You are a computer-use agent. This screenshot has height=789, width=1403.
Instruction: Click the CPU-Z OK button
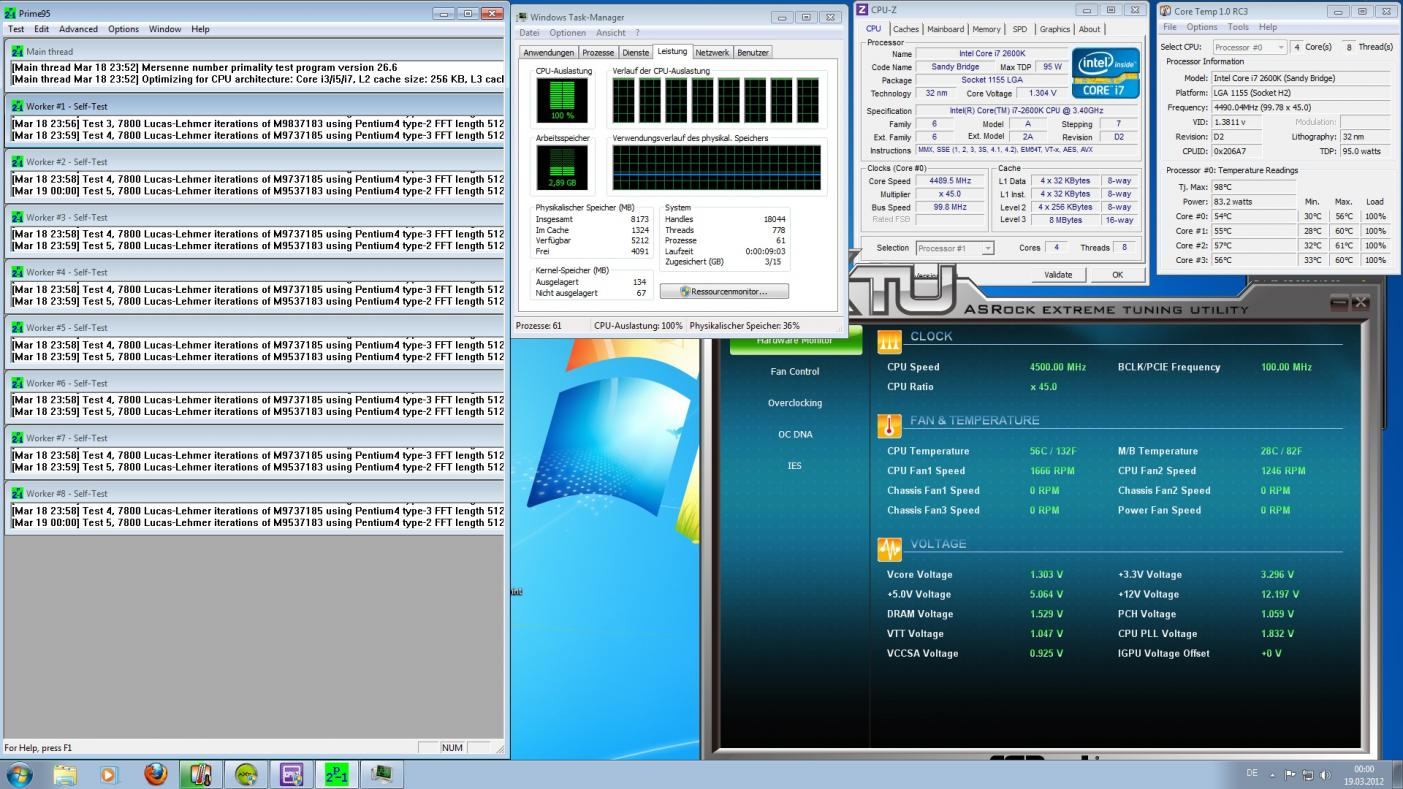point(1117,274)
